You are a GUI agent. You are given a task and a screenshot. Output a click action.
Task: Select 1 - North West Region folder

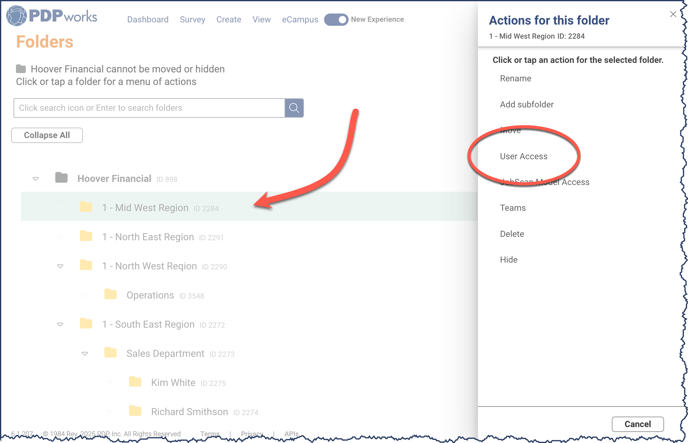[149, 266]
